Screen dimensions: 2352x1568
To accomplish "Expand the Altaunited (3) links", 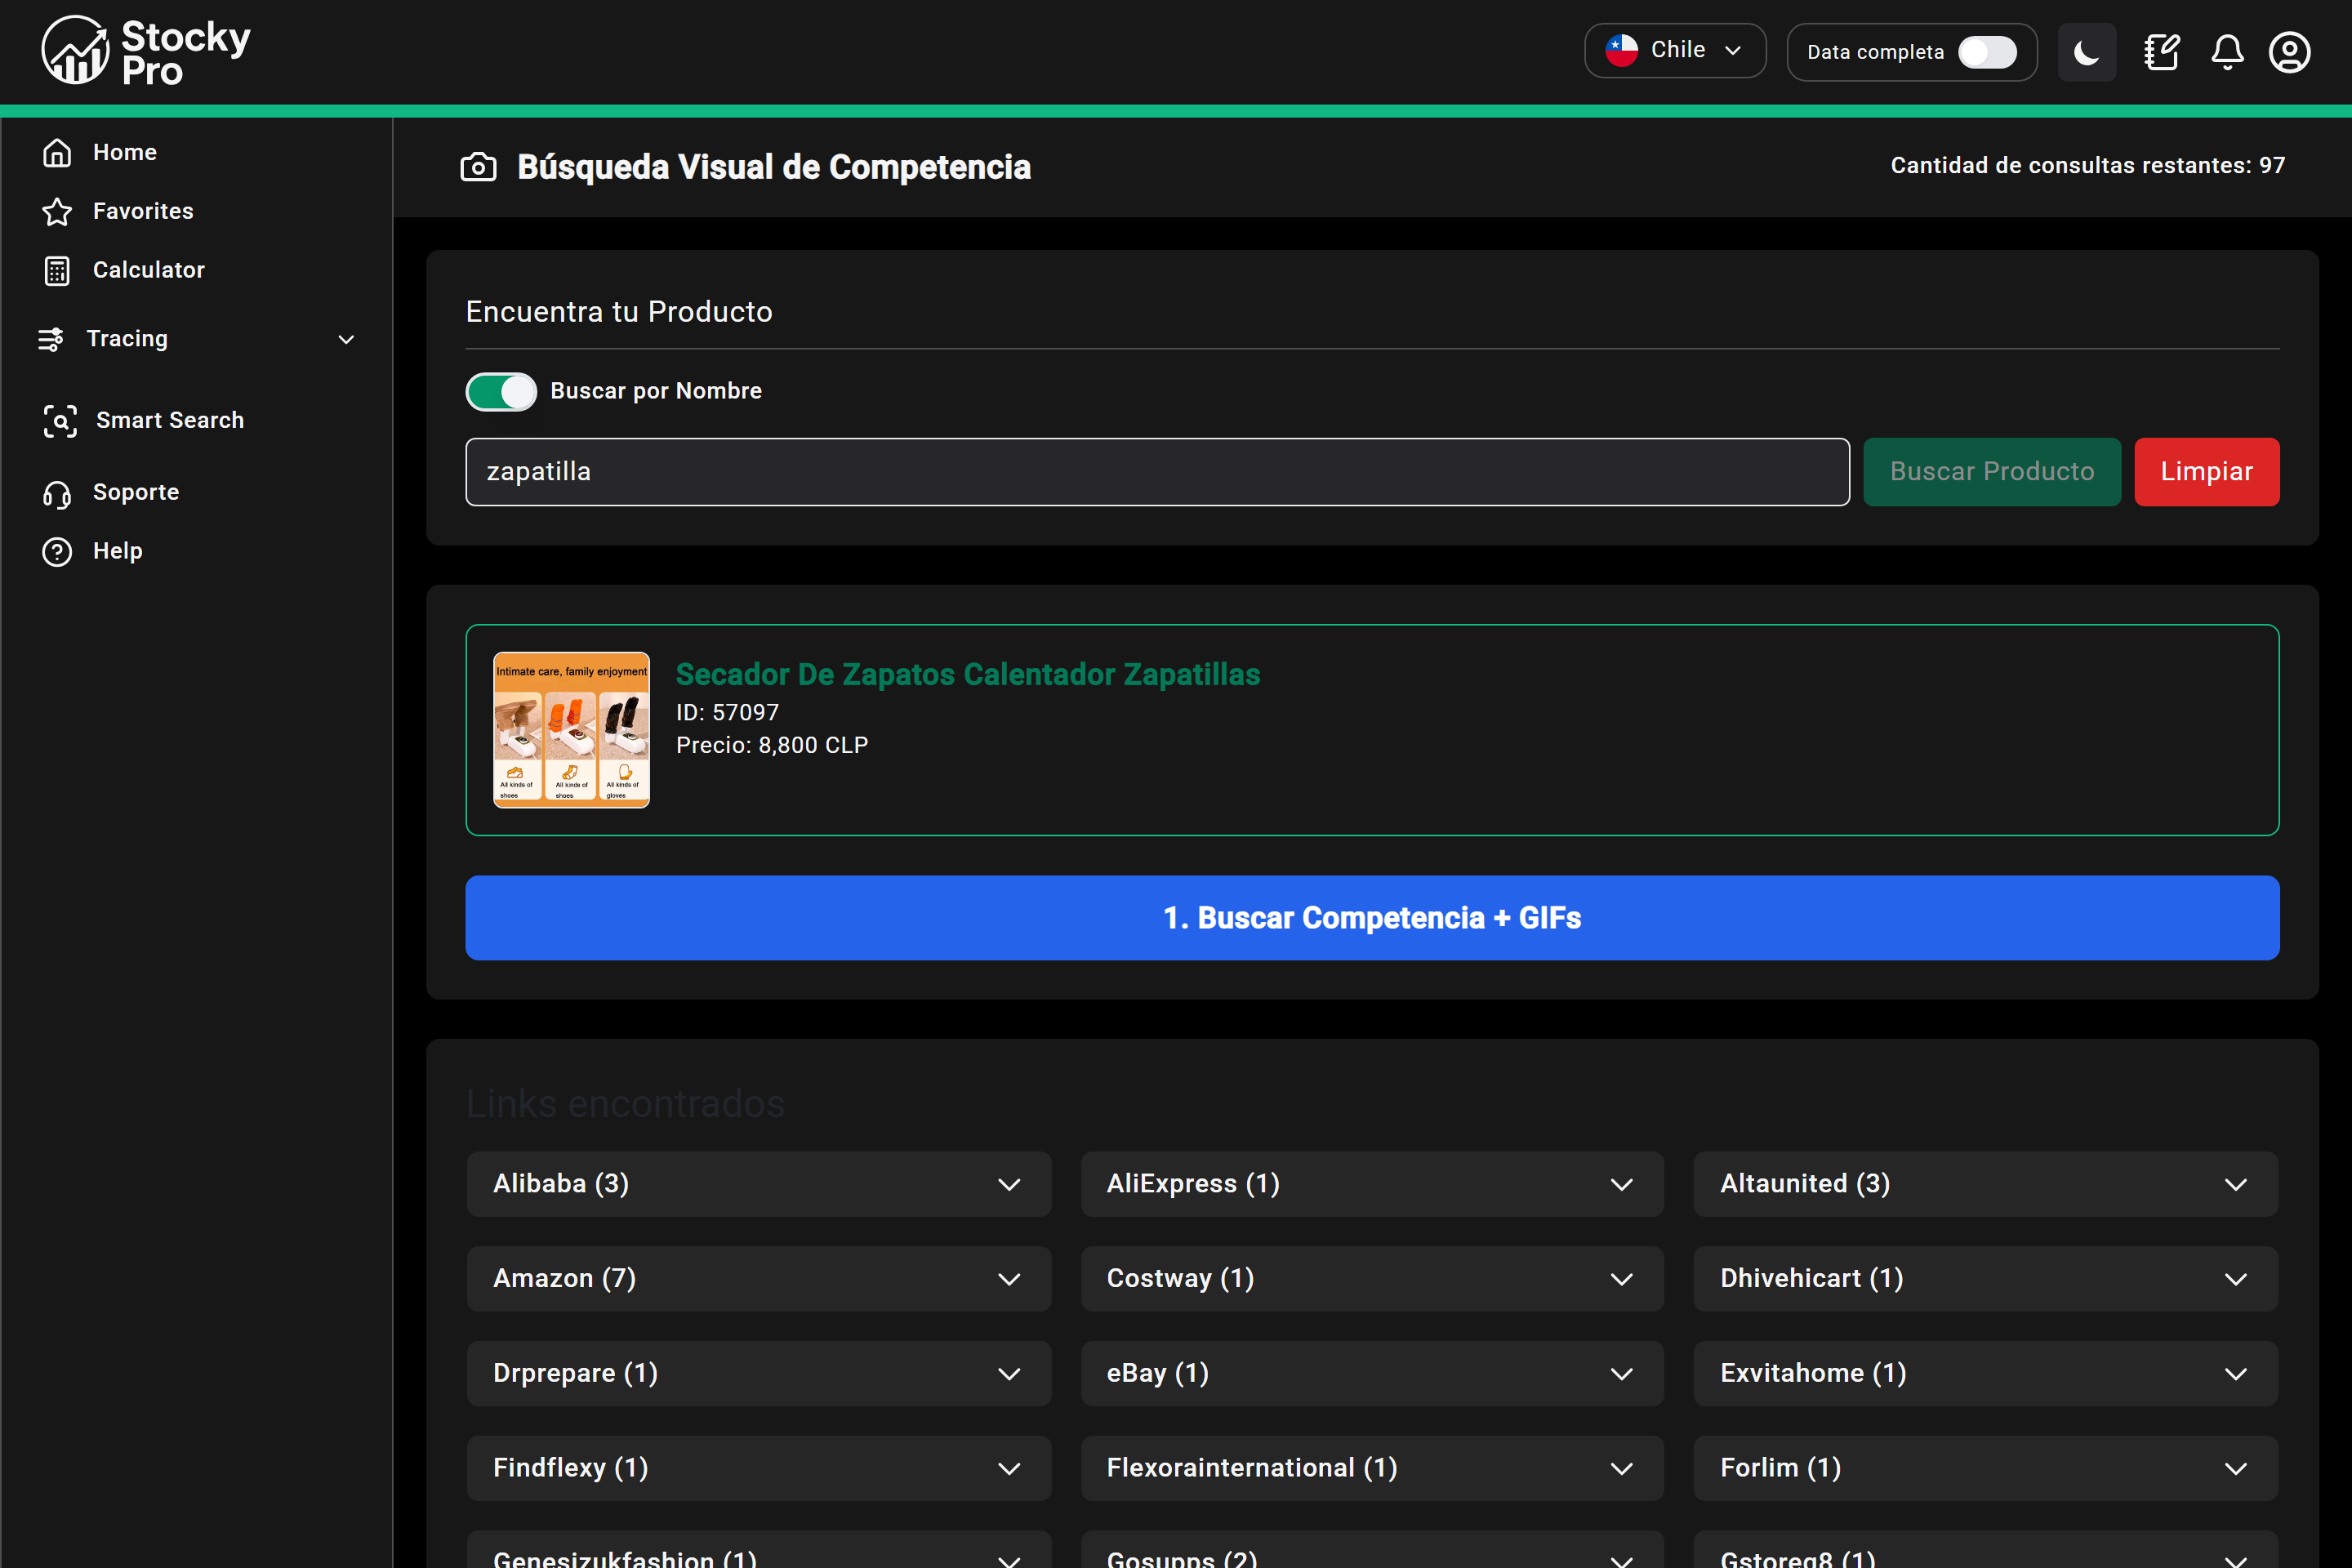I will pos(1985,1184).
